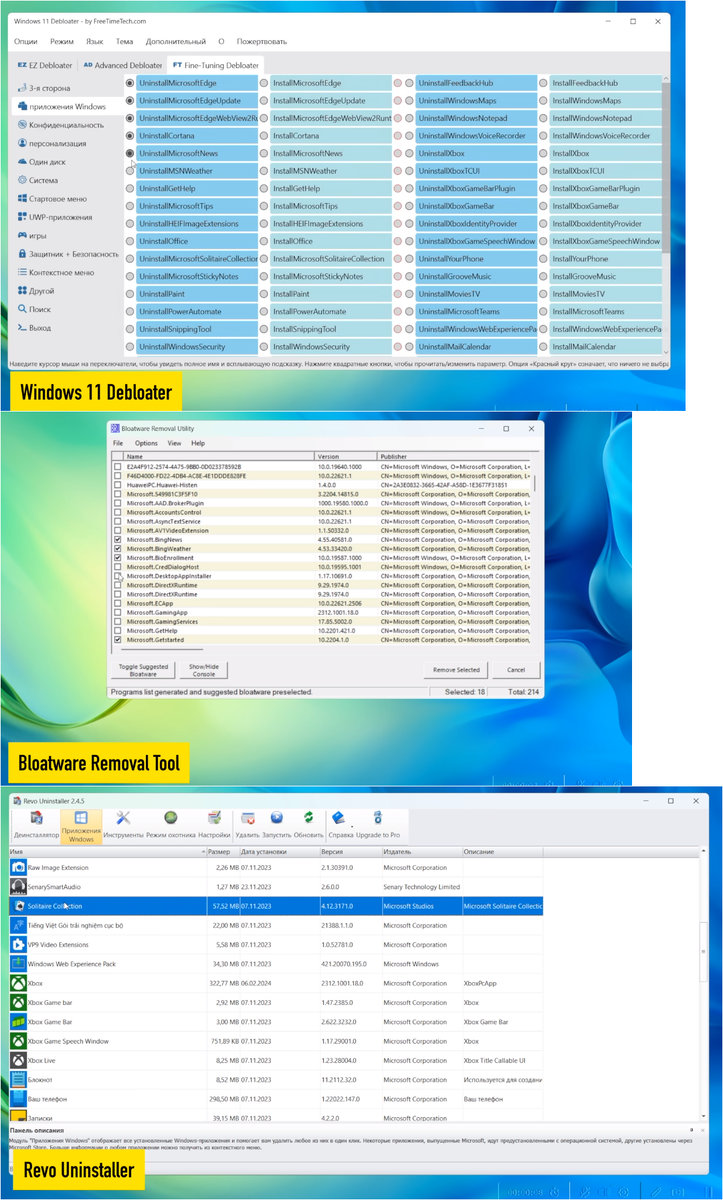This screenshot has width=723, height=1200.
Task: Click Запустить icon in Revo toolbar
Action: (x=276, y=825)
